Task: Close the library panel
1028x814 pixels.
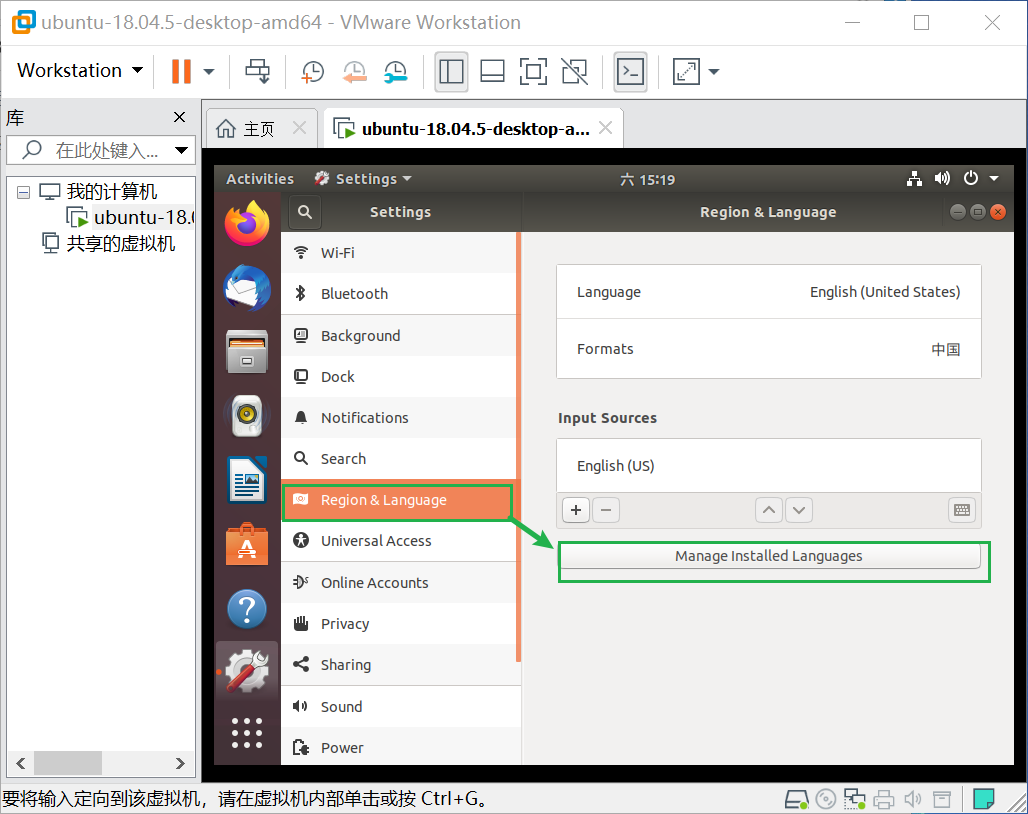Action: [179, 117]
